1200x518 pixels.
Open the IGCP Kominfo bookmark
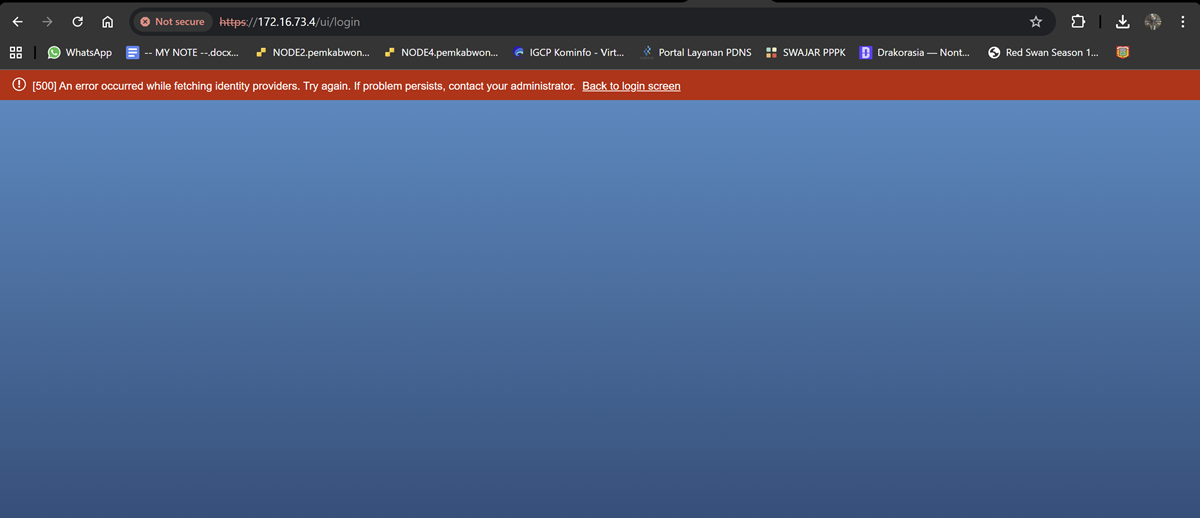click(x=568, y=52)
